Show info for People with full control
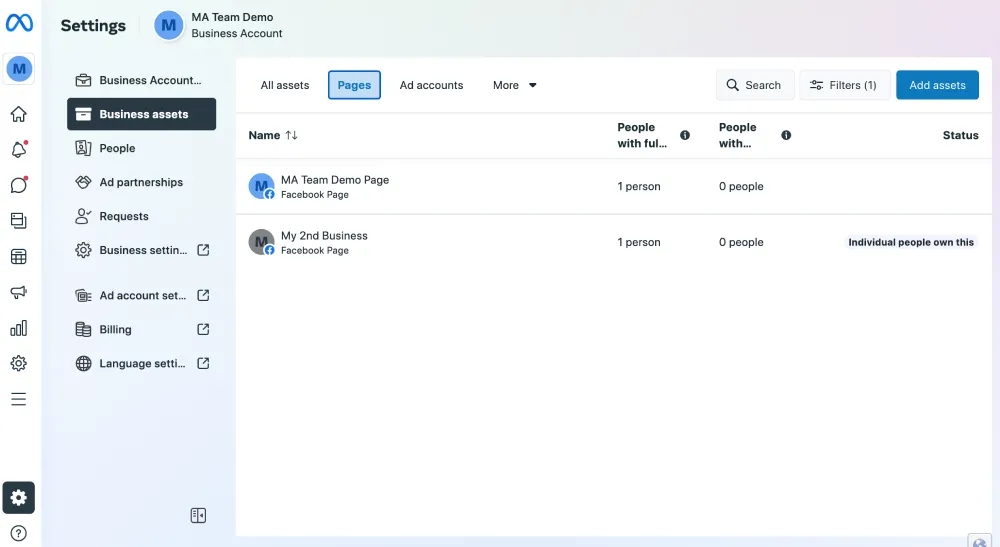1000x547 pixels. (x=685, y=135)
